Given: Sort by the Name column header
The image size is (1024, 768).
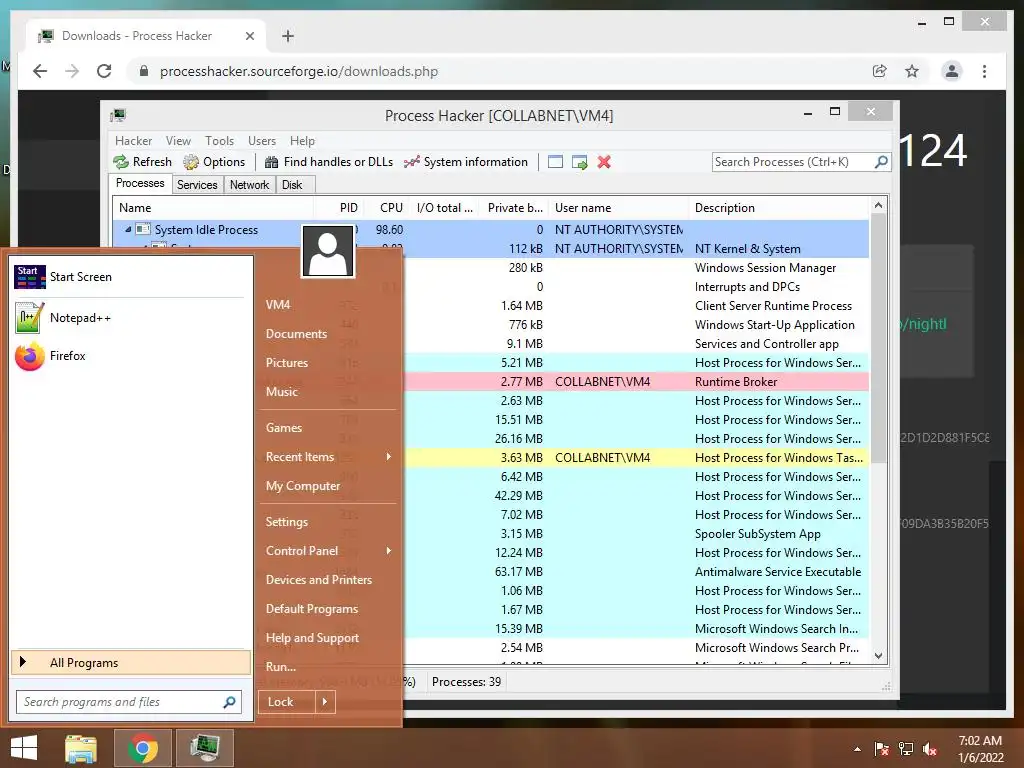Looking at the screenshot, I should click(x=214, y=208).
